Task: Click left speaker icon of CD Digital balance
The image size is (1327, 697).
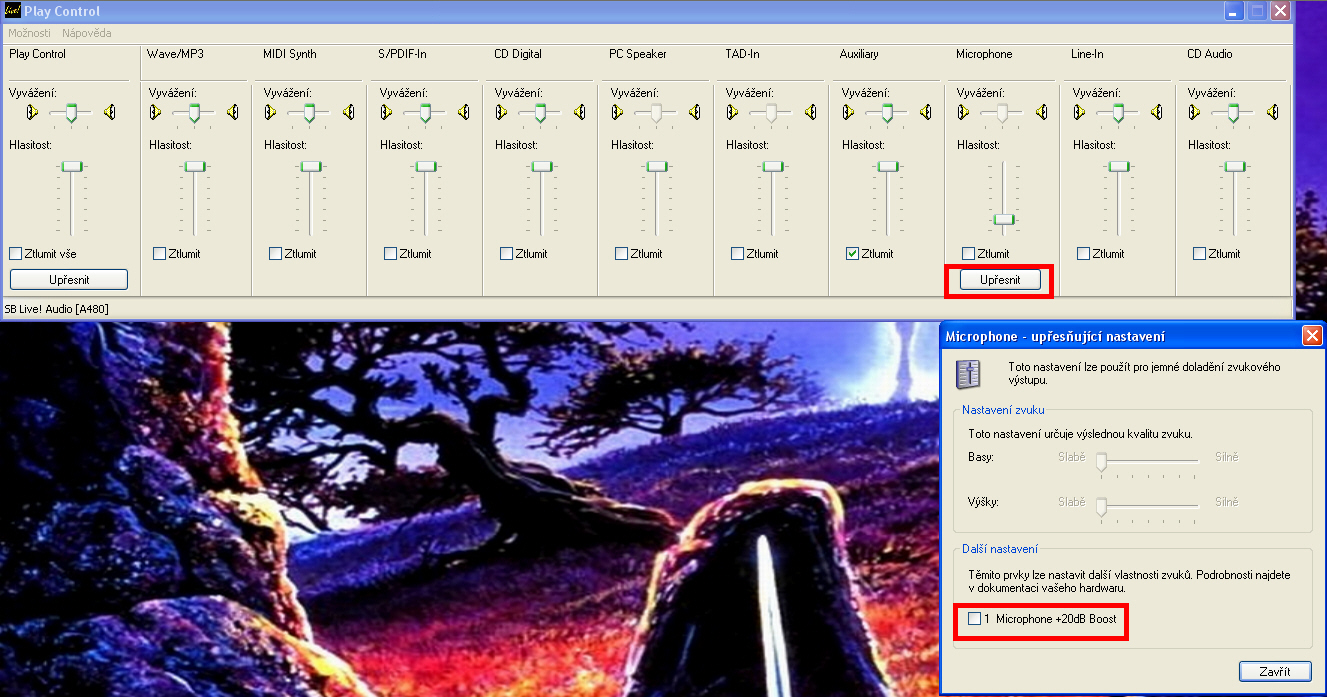Action: (x=504, y=112)
